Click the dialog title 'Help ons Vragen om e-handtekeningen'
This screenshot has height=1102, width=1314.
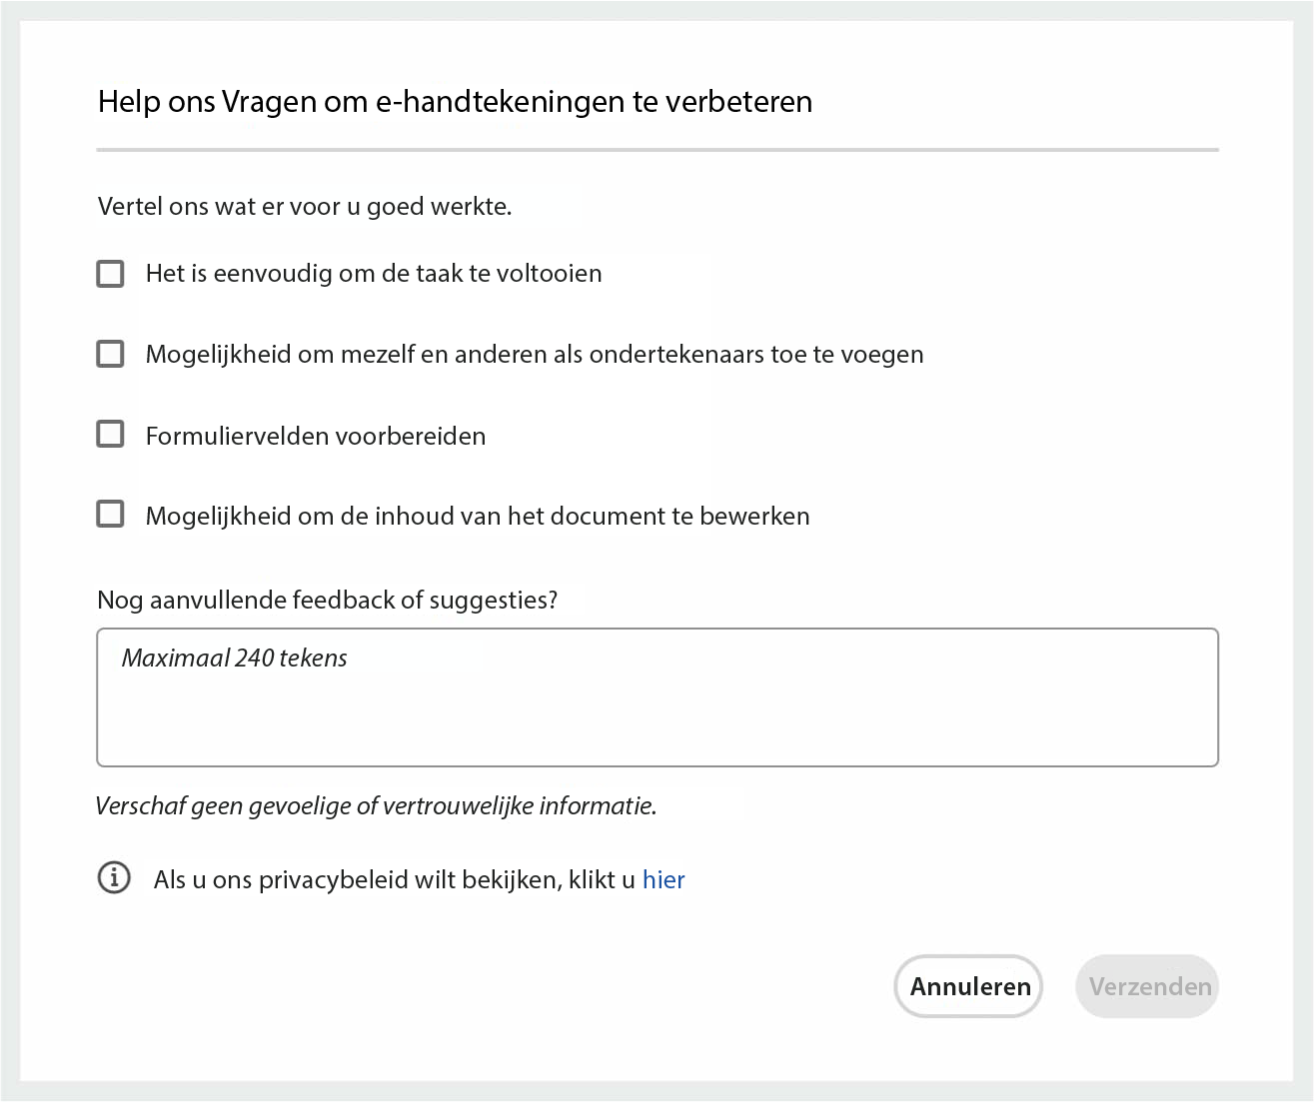pos(455,102)
